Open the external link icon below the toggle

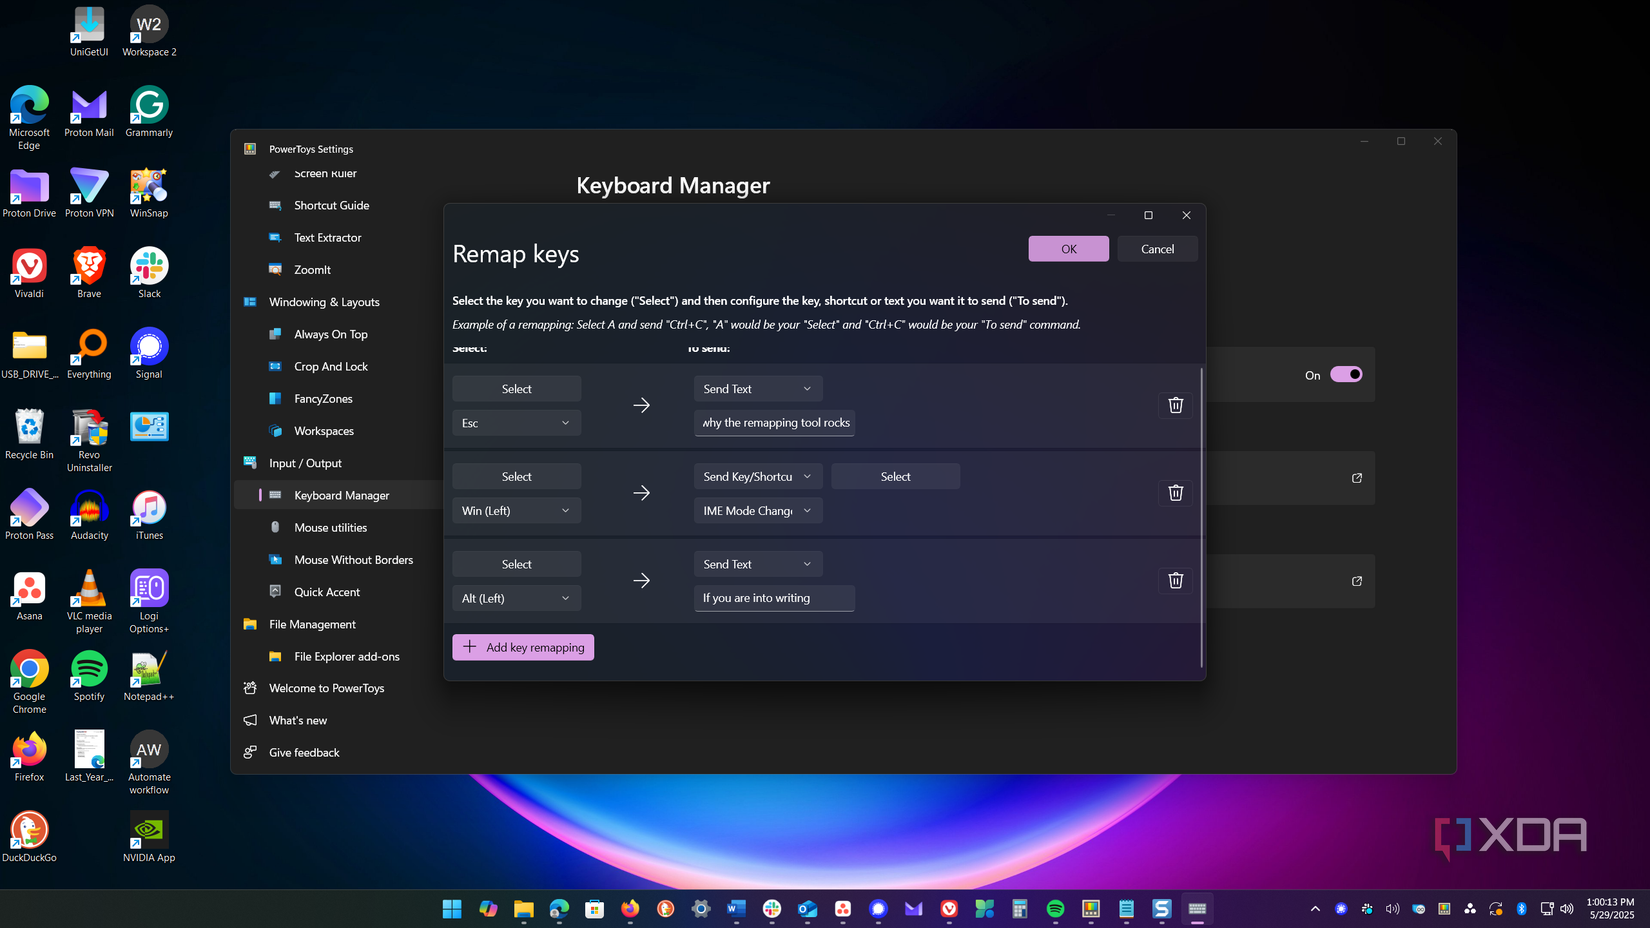pos(1356,478)
